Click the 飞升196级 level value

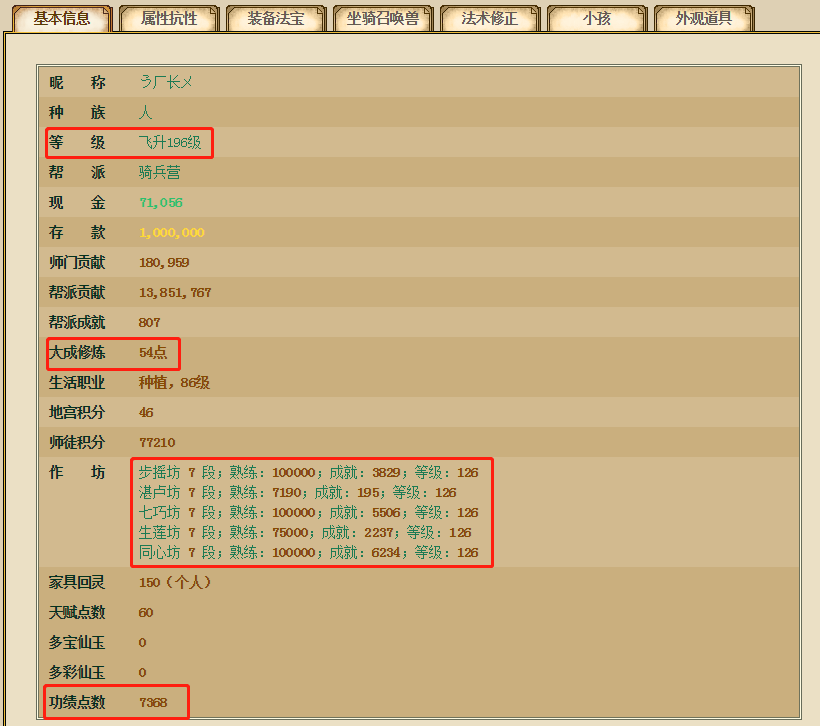click(x=170, y=143)
